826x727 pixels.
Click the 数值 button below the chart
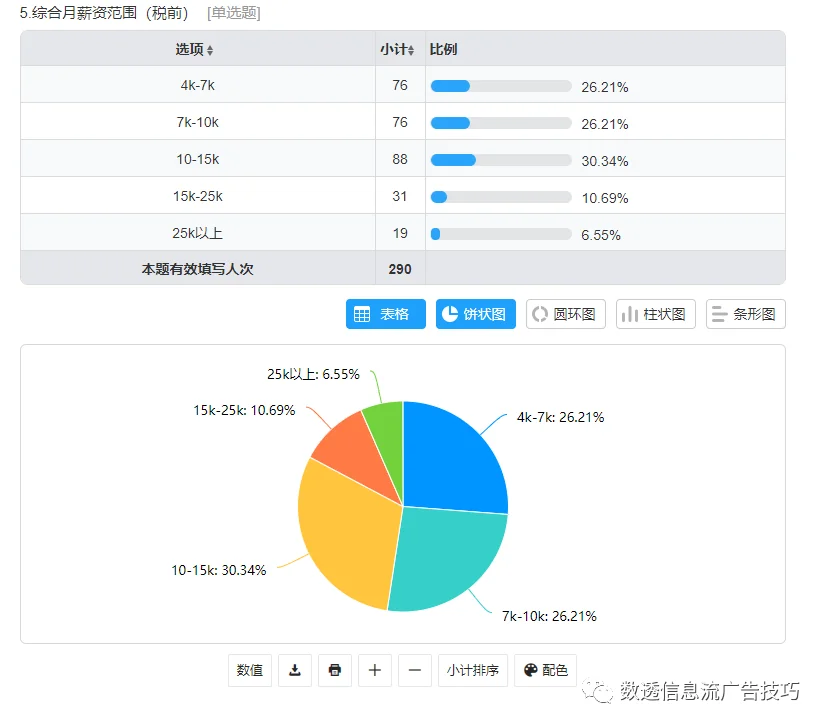250,670
